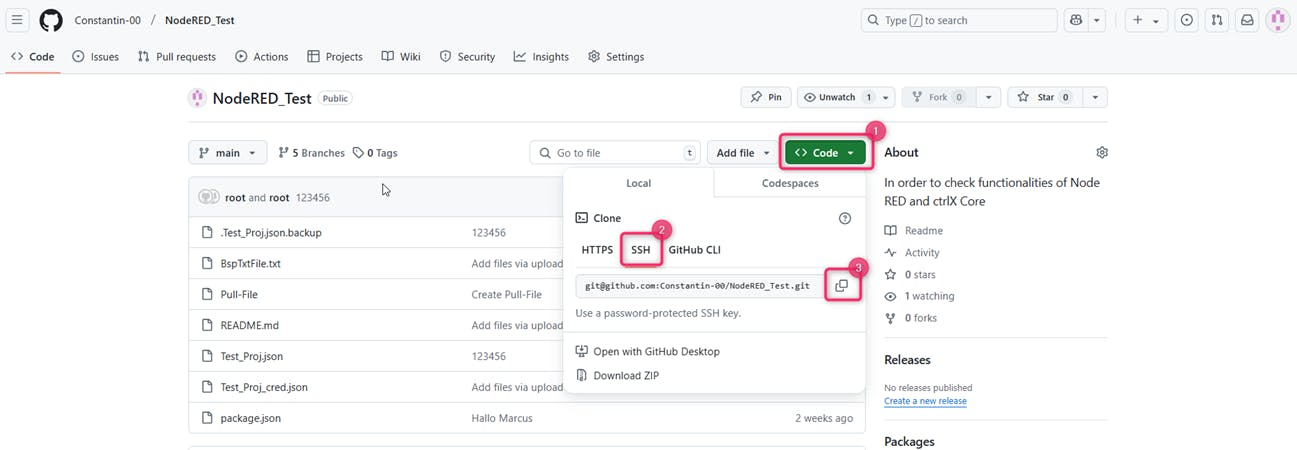
Task: Switch to the Codespaces tab
Action: pyautogui.click(x=789, y=184)
